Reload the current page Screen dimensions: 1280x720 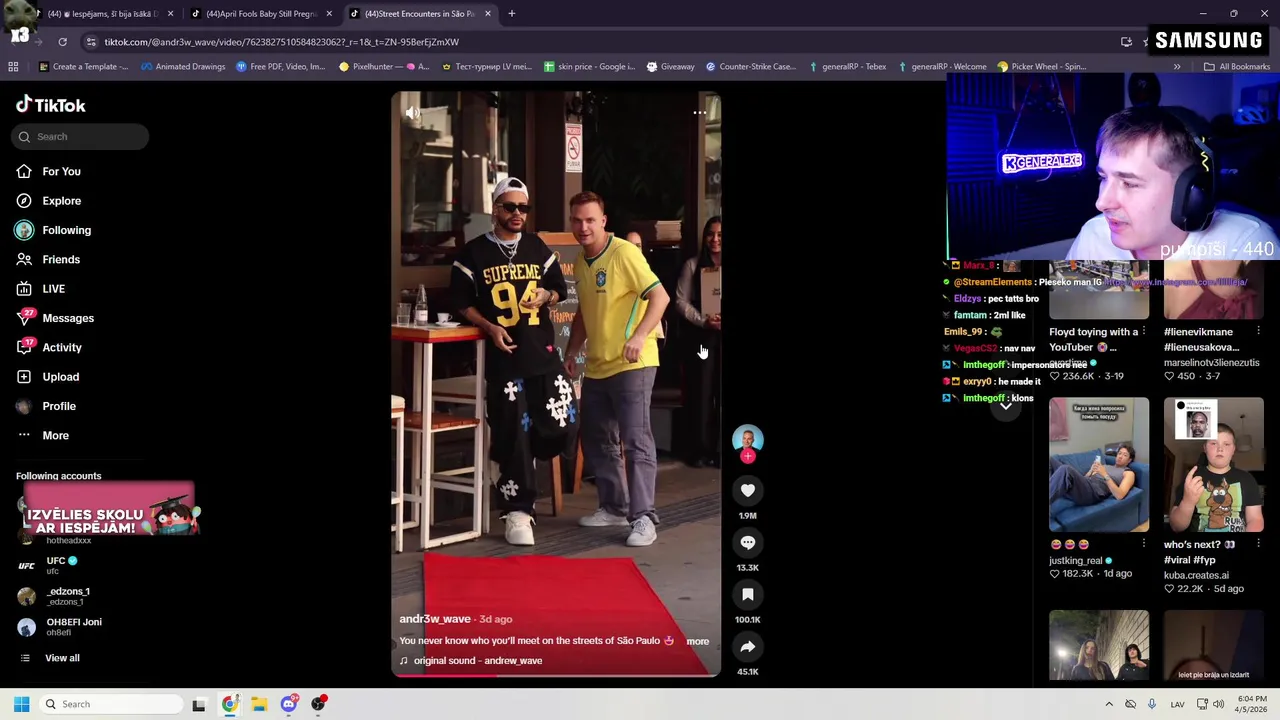tap(62, 42)
